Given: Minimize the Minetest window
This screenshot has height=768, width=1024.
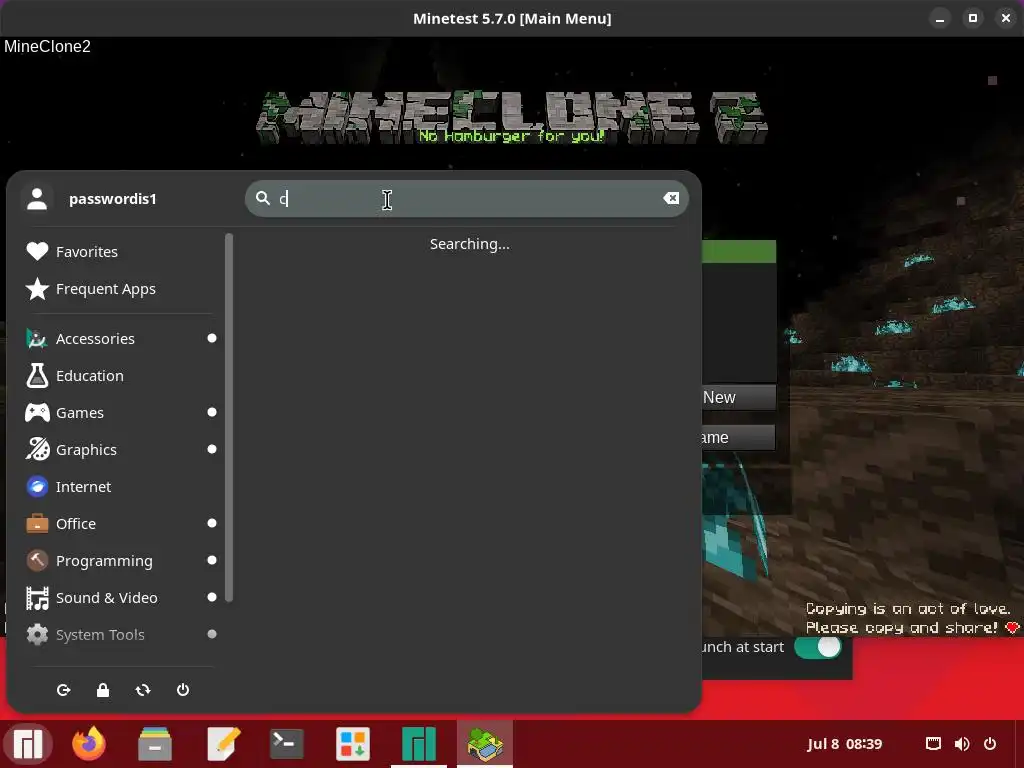Looking at the screenshot, I should pos(940,18).
